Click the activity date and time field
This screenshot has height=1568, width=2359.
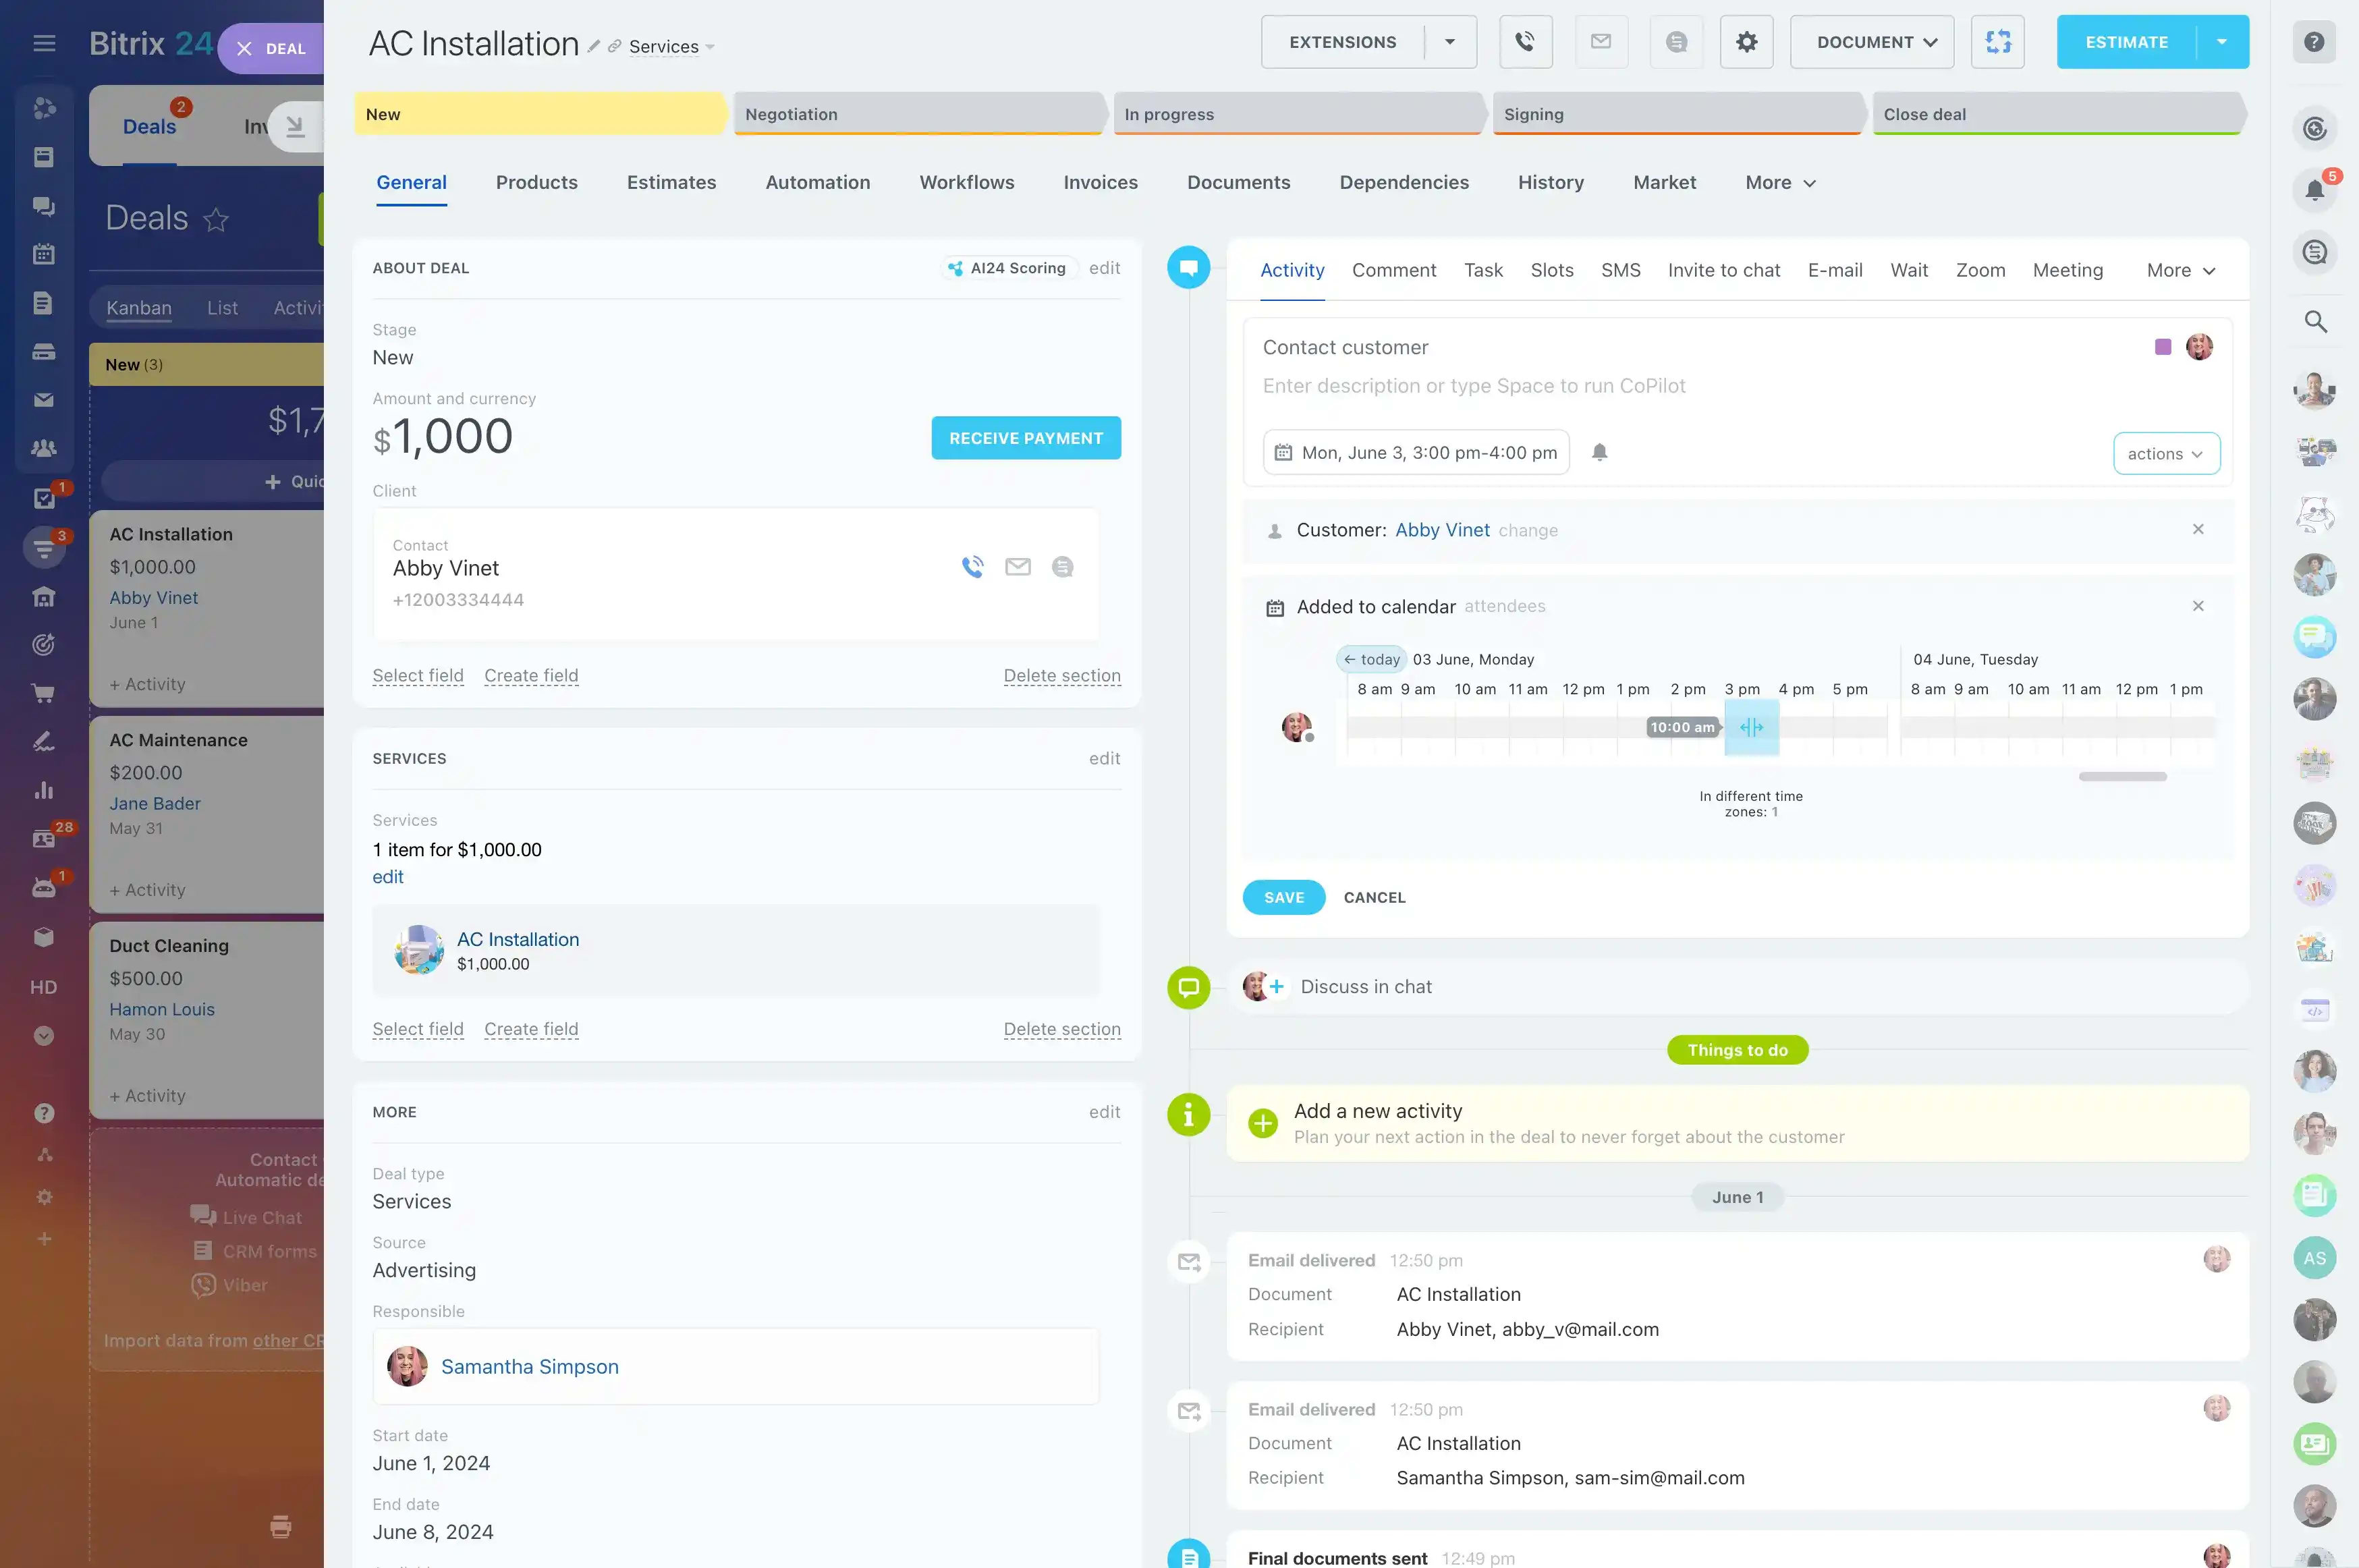pos(1415,453)
